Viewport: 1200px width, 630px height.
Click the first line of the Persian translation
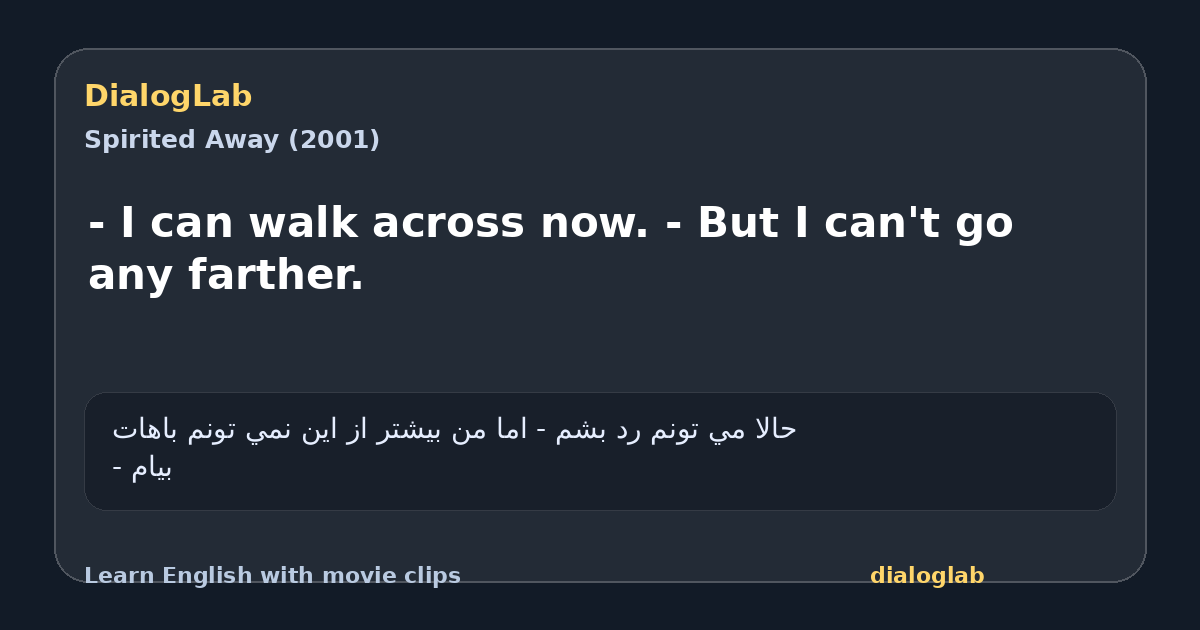point(455,430)
